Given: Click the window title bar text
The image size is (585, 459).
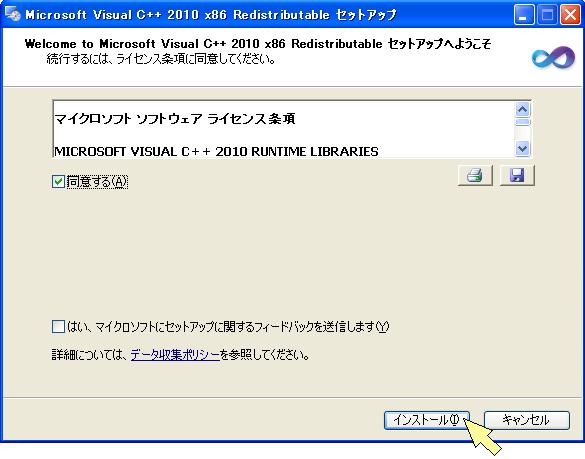Looking at the screenshot, I should [211, 15].
